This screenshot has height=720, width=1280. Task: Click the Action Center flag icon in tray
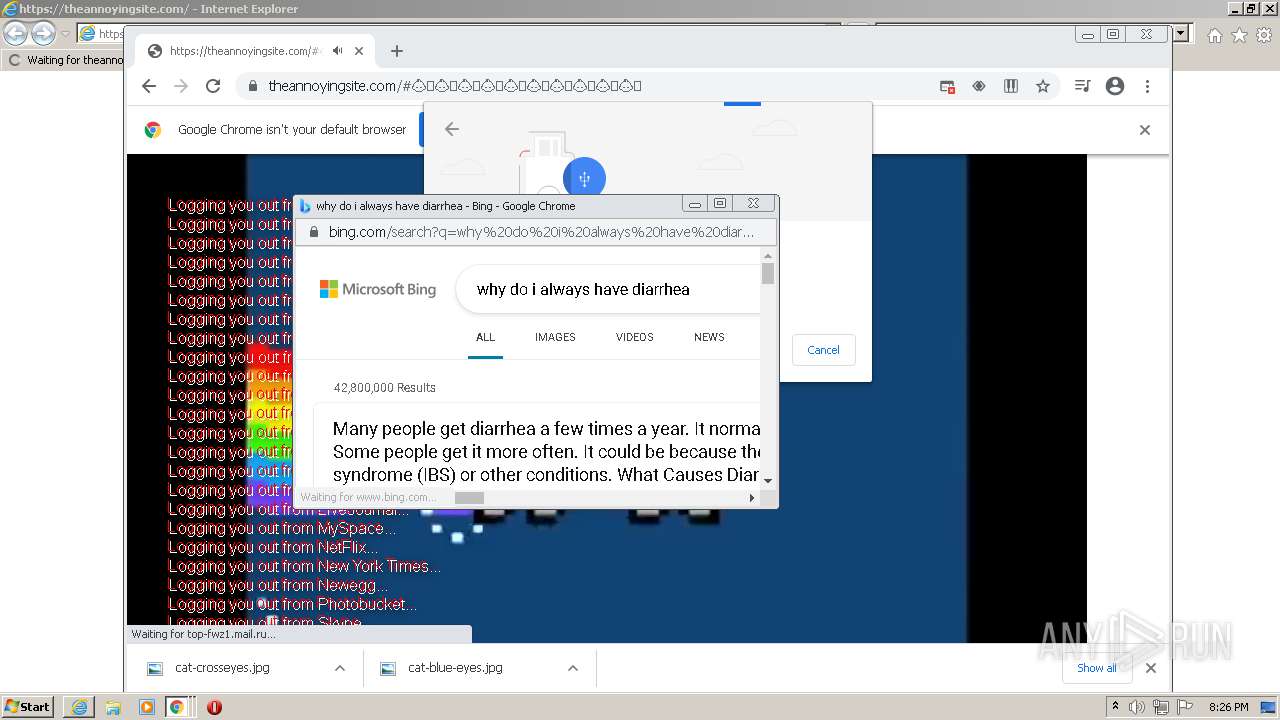tap(1185, 707)
